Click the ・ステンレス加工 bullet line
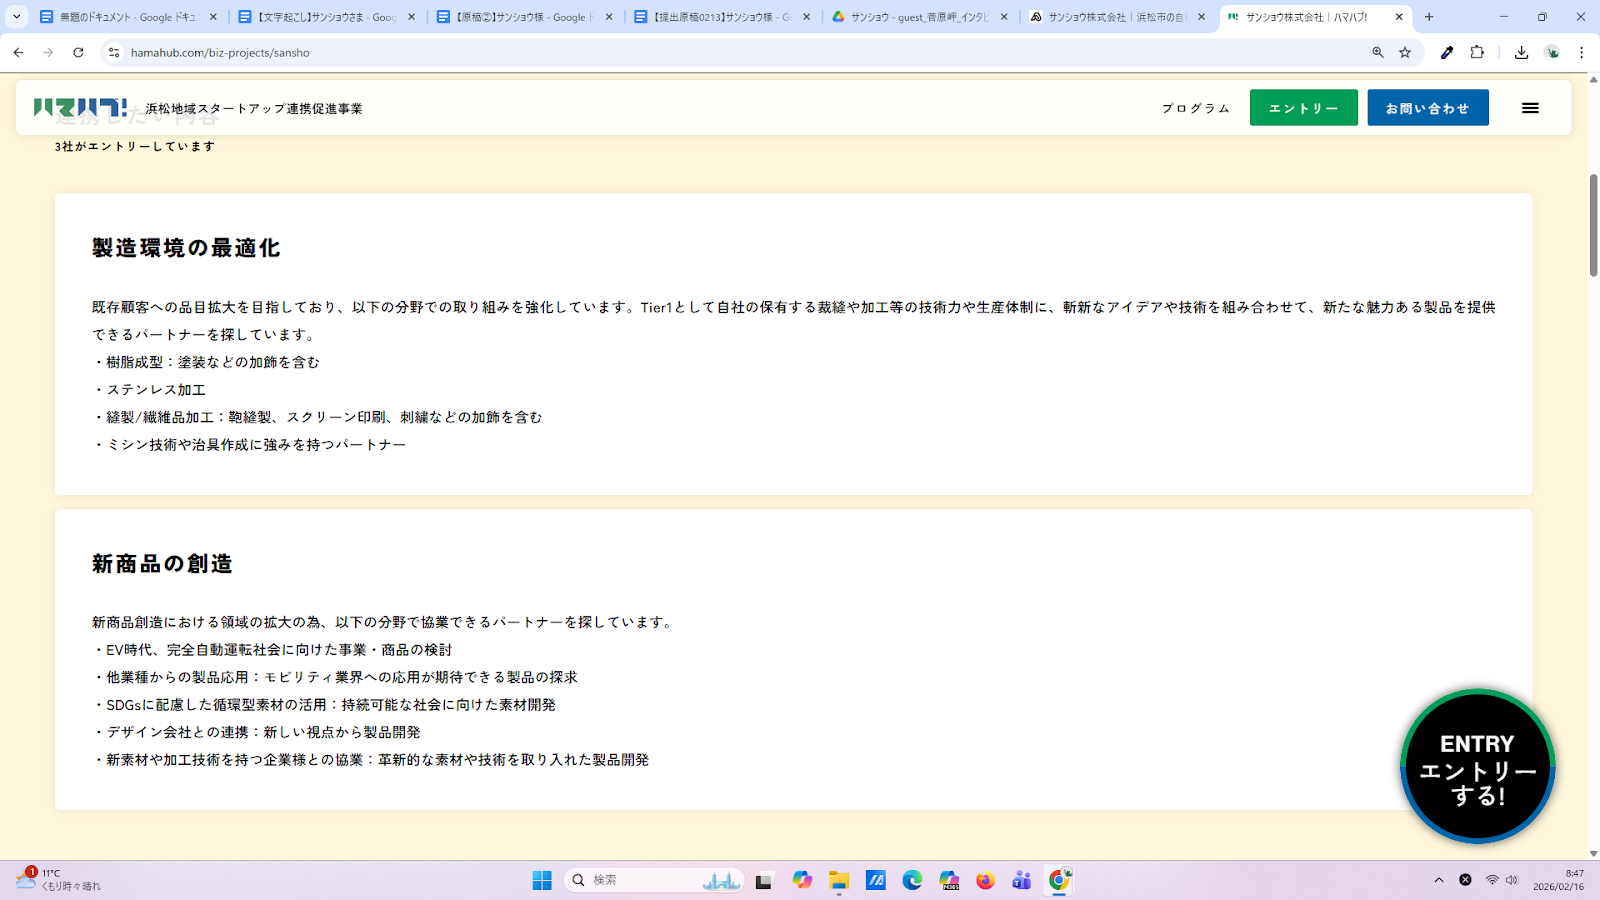Image resolution: width=1600 pixels, height=900 pixels. [149, 390]
